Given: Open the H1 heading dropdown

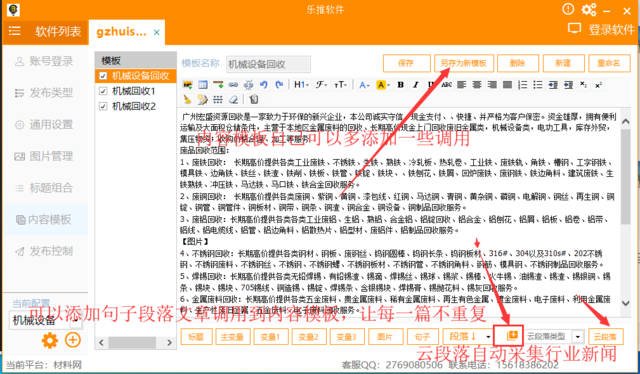Looking at the screenshot, I should point(301,85).
